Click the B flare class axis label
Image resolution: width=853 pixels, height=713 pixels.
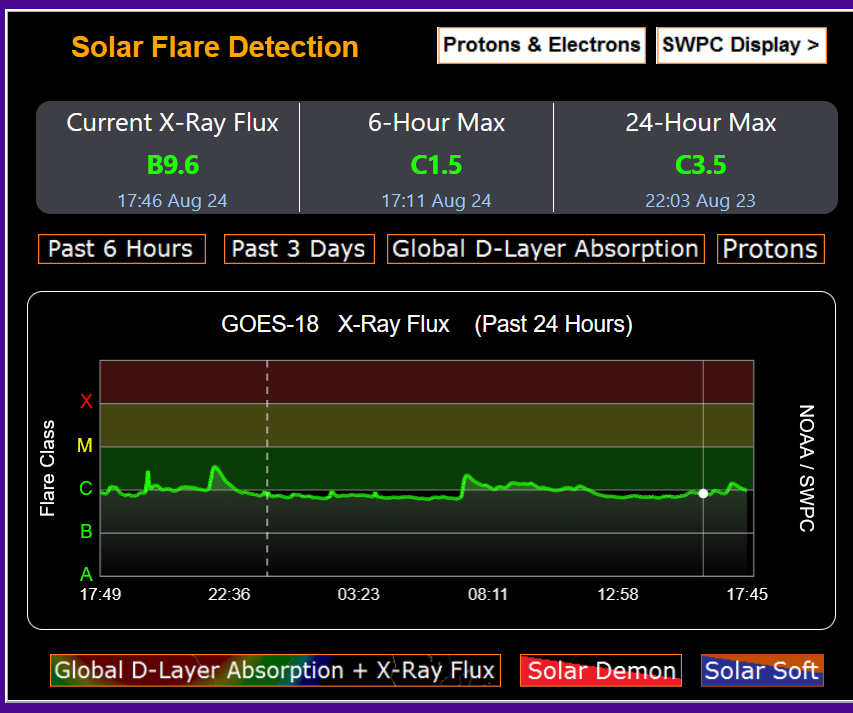[x=86, y=531]
